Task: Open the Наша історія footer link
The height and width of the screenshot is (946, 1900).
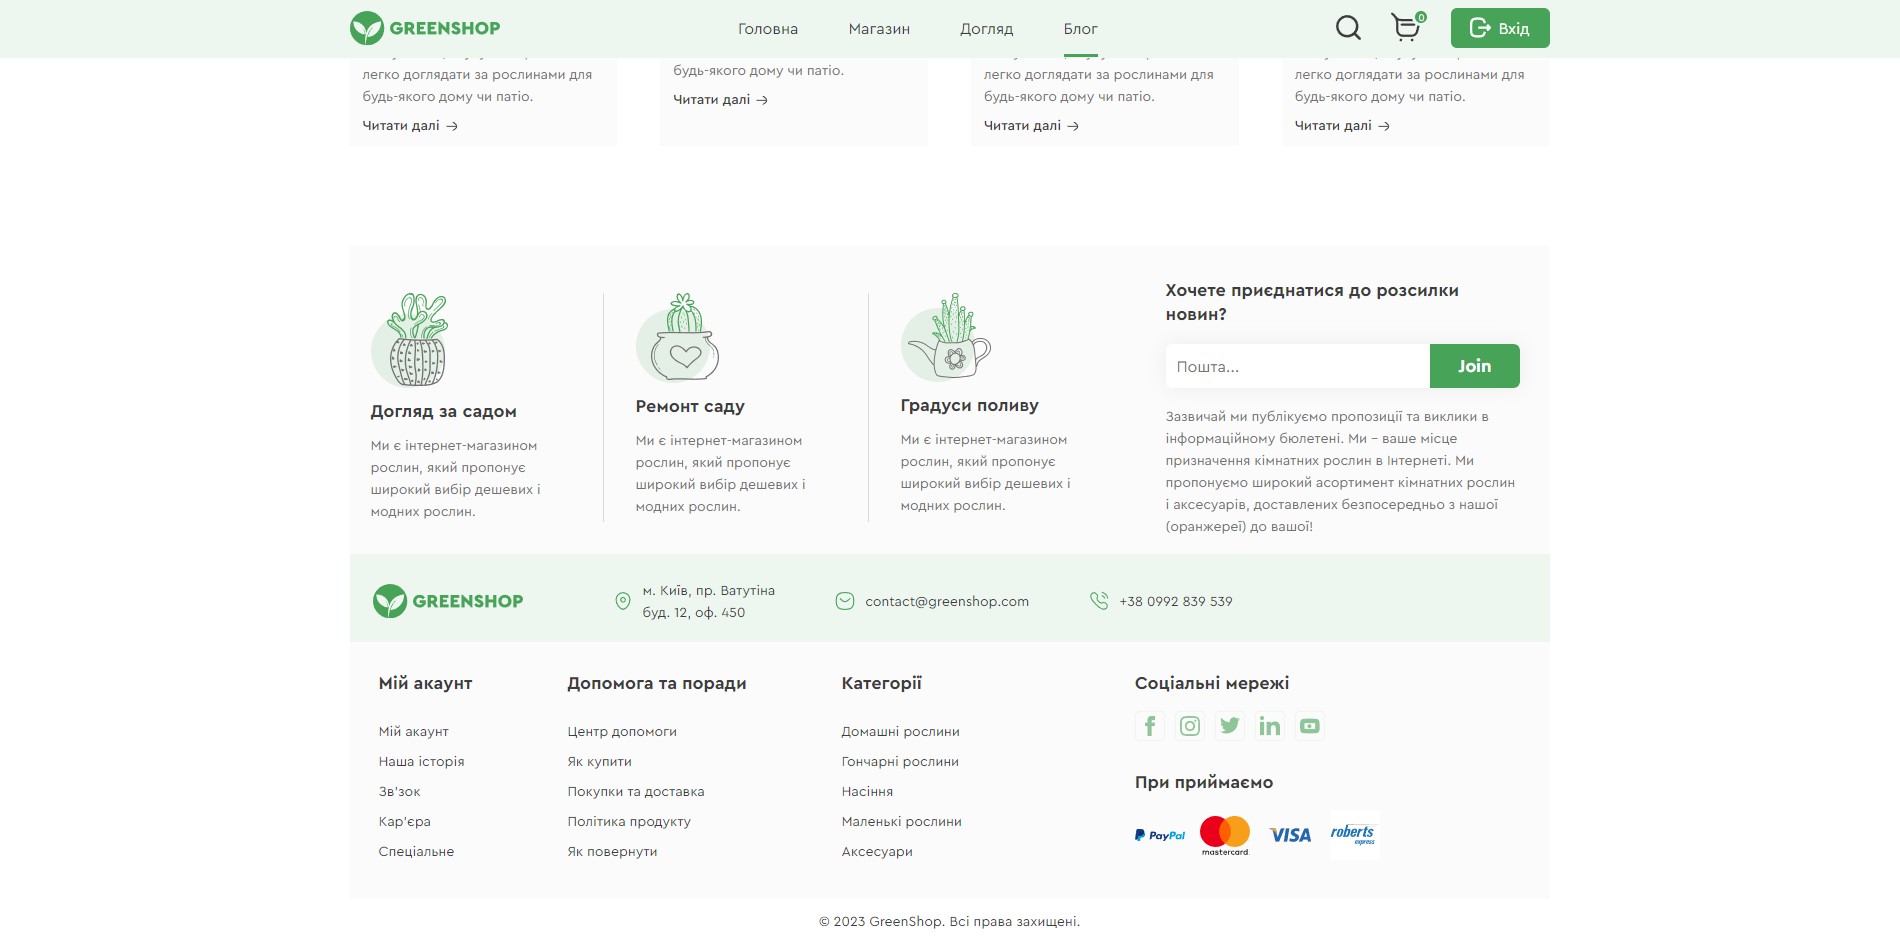Action: [421, 762]
